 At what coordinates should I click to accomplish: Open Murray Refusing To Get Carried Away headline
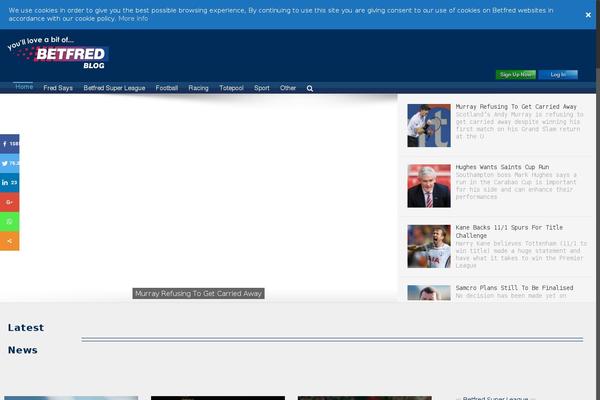(x=516, y=107)
